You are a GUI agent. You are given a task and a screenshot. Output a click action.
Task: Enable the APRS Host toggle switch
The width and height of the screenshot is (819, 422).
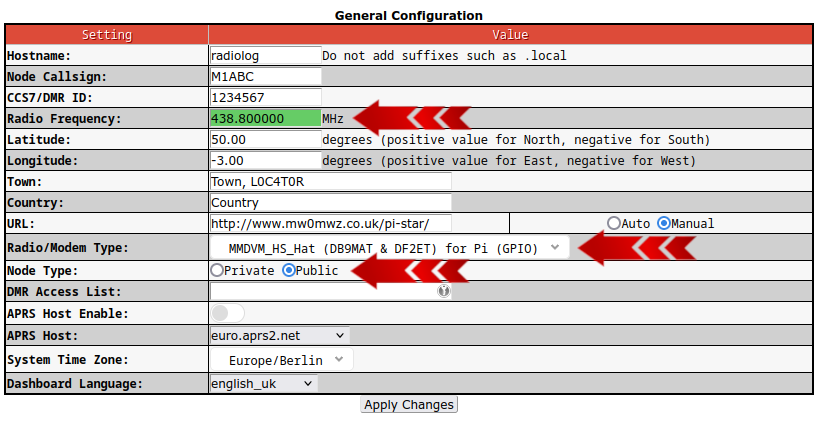tap(227, 314)
